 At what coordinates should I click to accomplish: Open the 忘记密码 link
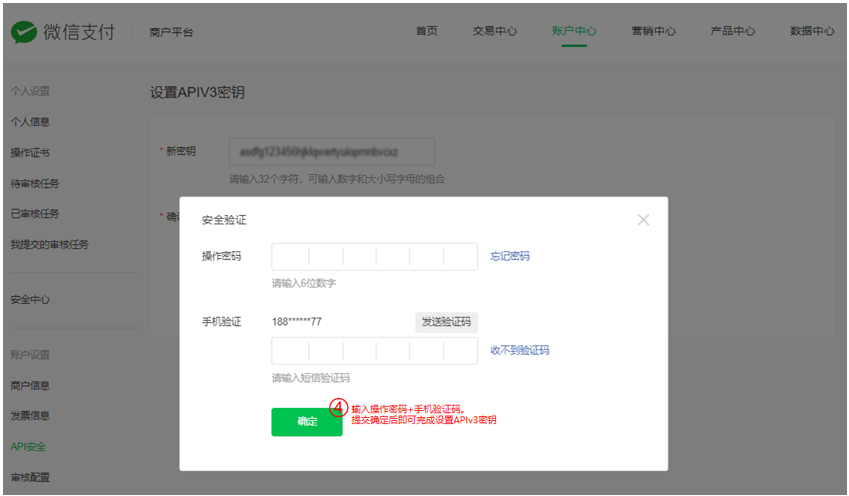(510, 256)
